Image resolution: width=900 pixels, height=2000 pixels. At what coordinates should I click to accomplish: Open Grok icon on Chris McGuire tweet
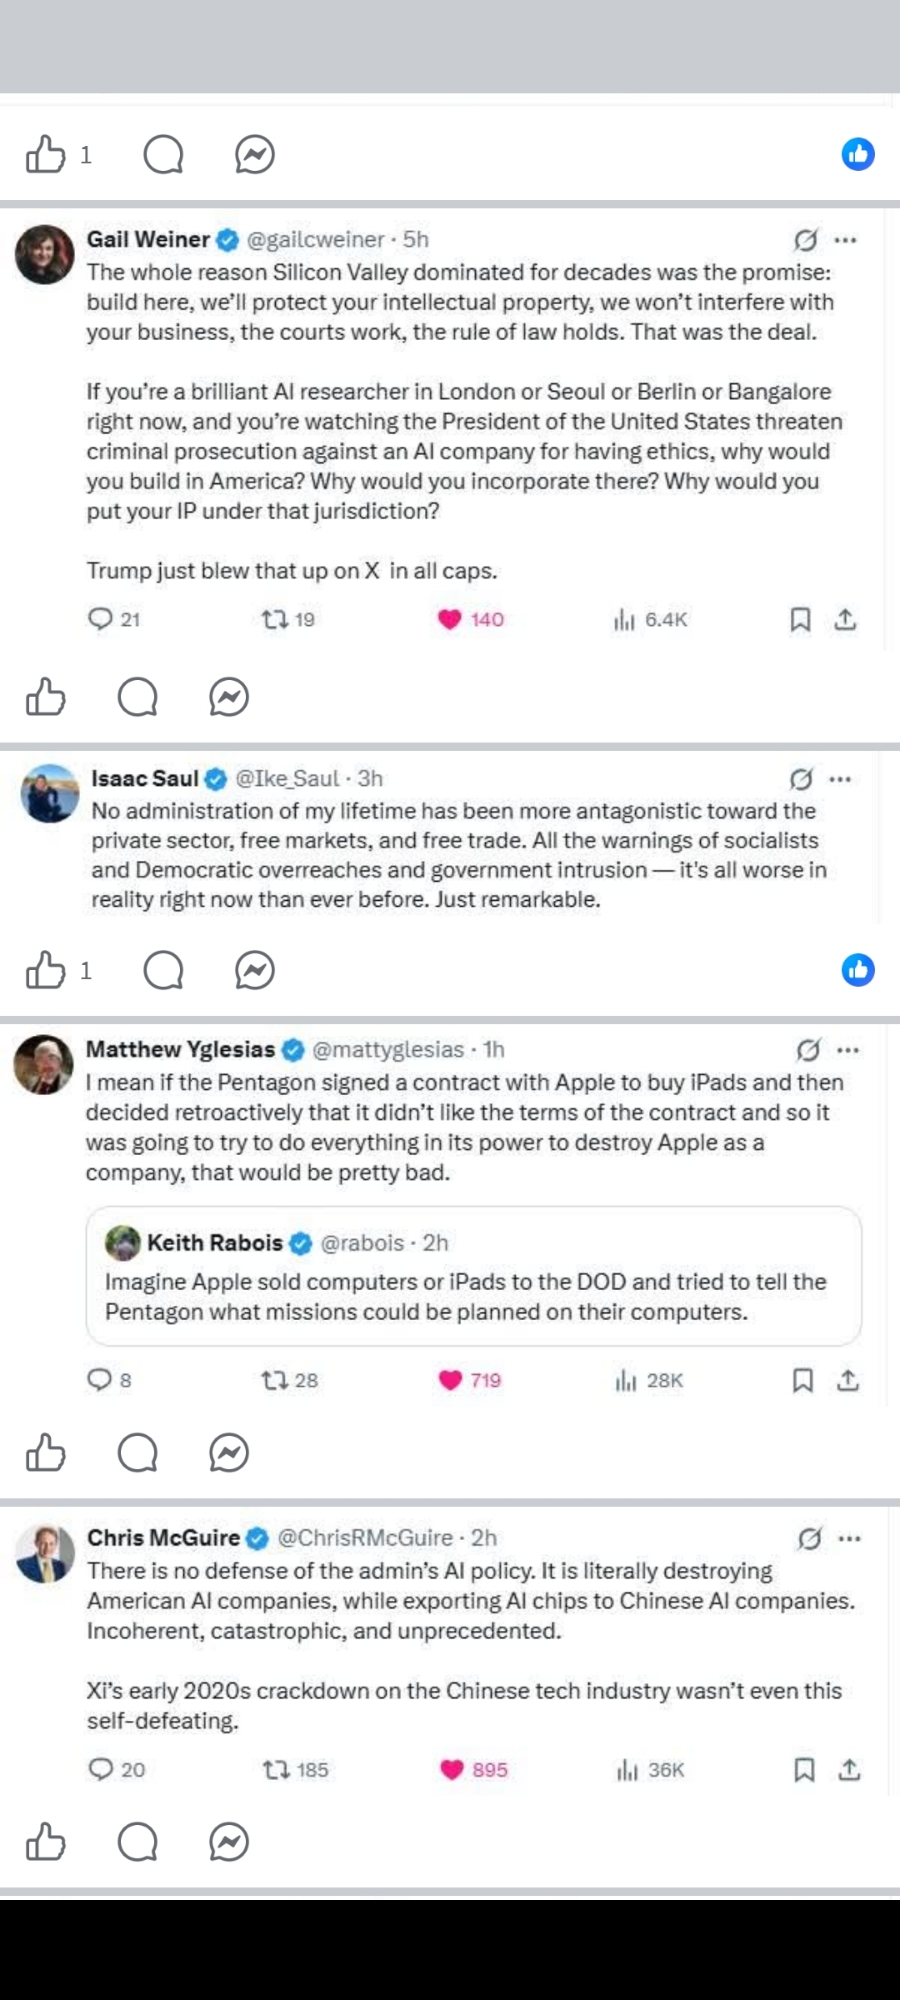pos(809,1538)
